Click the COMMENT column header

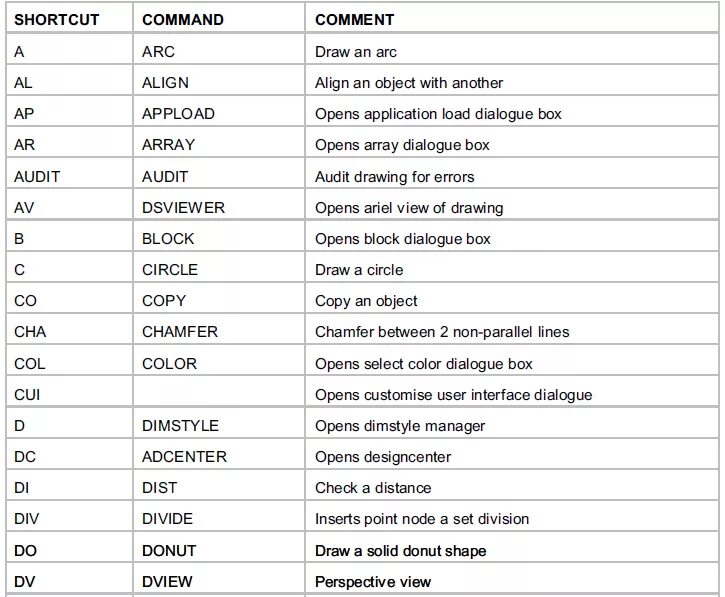[355, 20]
